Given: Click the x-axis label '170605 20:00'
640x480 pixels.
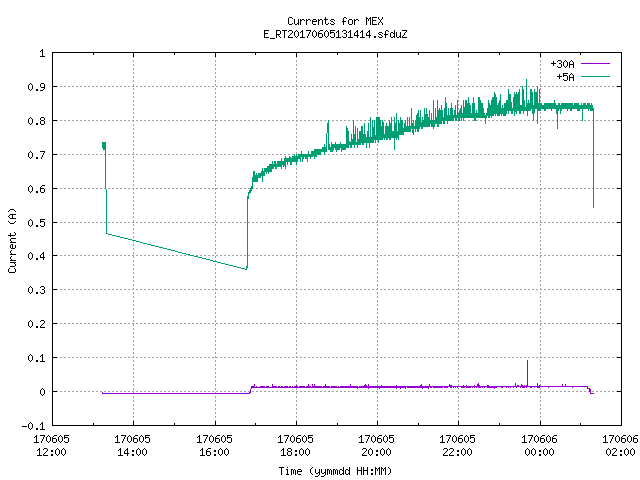Looking at the screenshot, I should (x=376, y=446).
